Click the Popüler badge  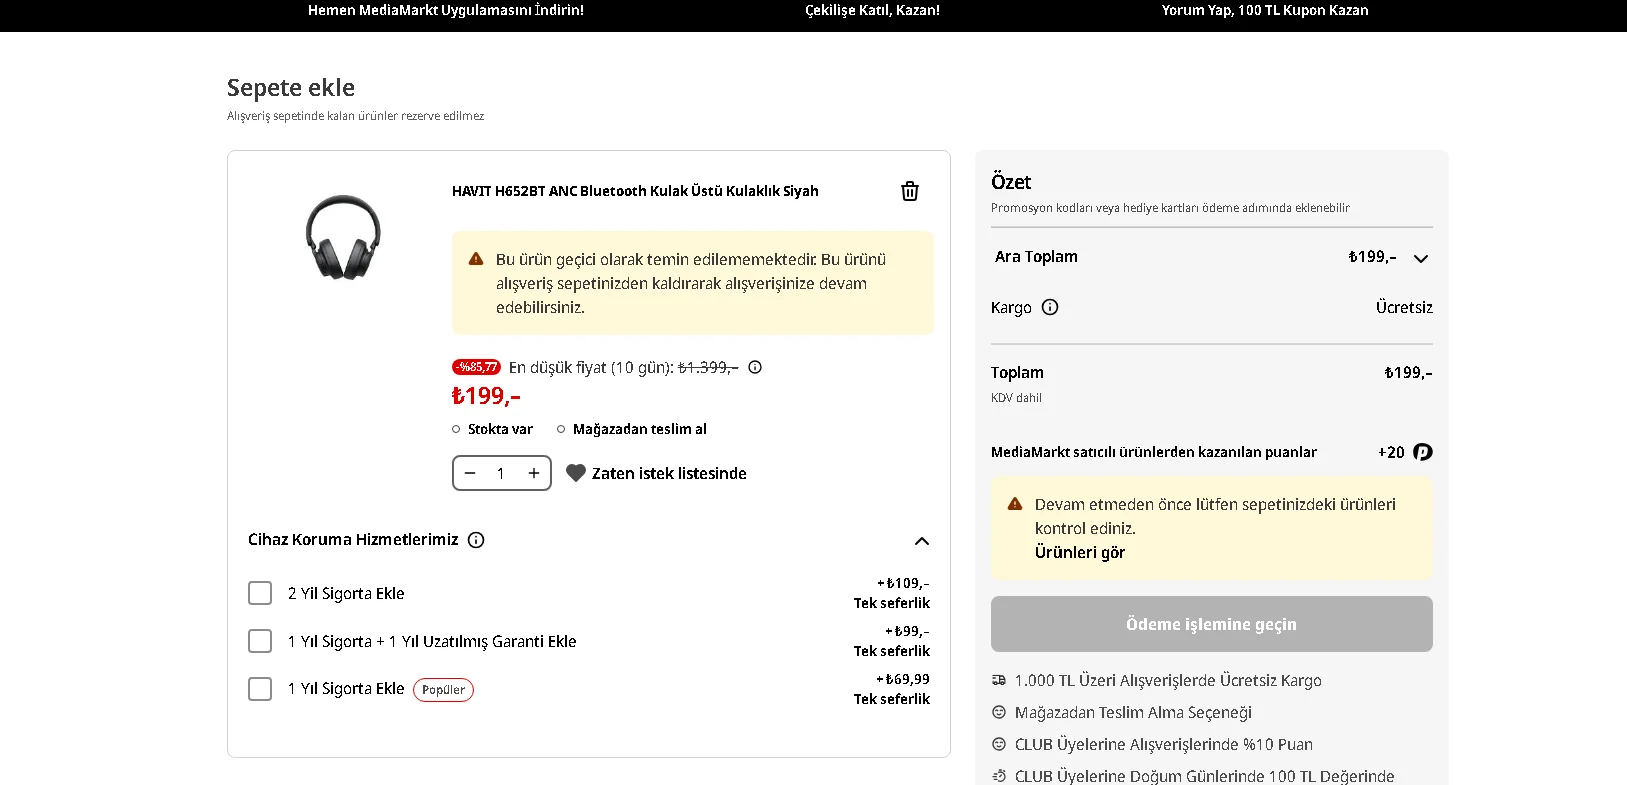(x=443, y=690)
